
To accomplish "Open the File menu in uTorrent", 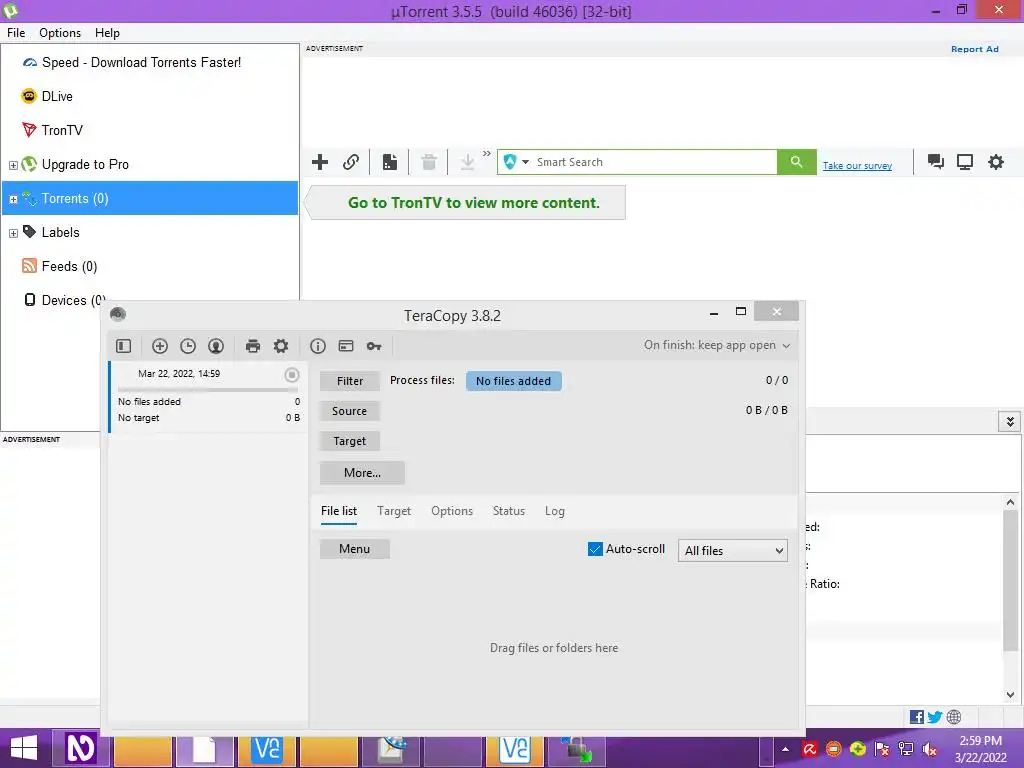I will pyautogui.click(x=16, y=33).
